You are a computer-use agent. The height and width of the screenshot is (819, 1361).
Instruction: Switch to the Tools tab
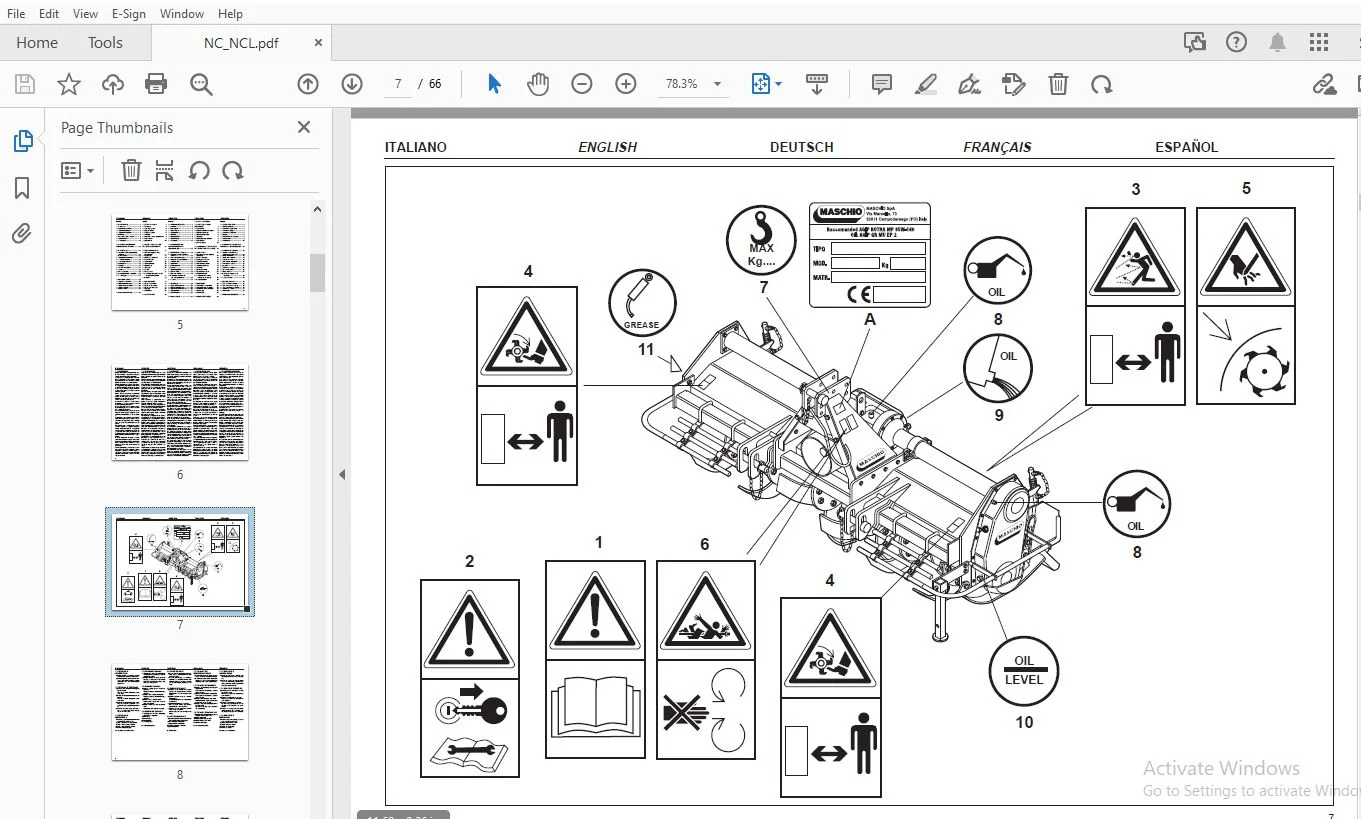(x=105, y=42)
